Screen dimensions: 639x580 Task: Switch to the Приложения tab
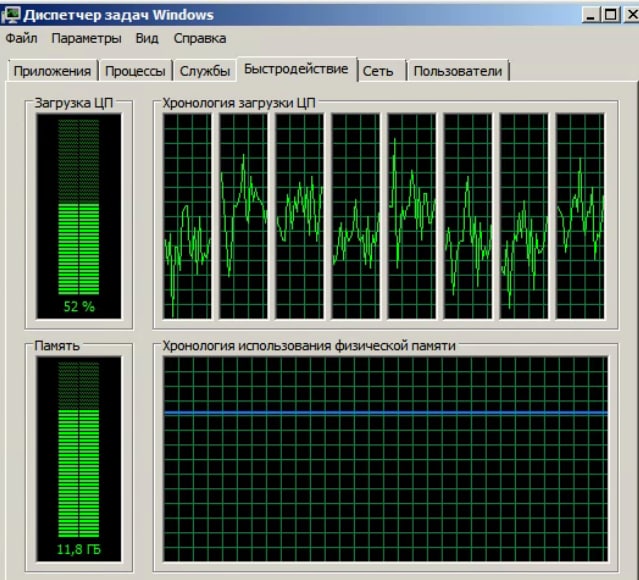(52, 71)
